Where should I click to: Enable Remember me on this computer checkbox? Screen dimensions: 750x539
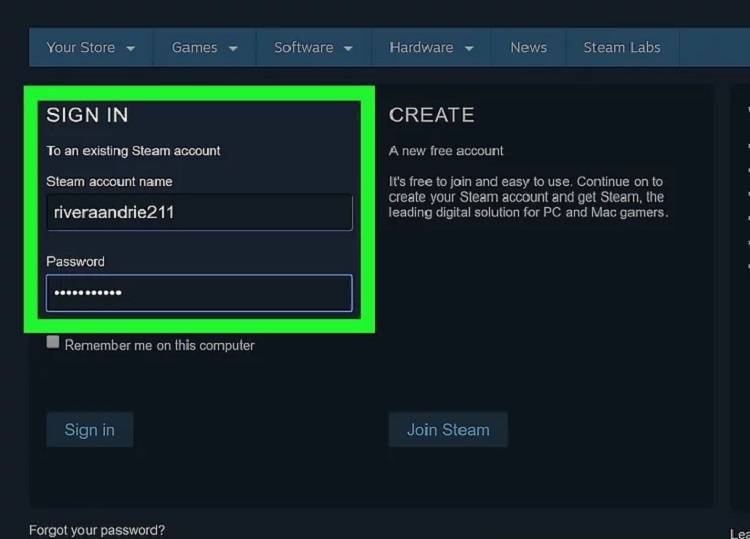coord(53,343)
